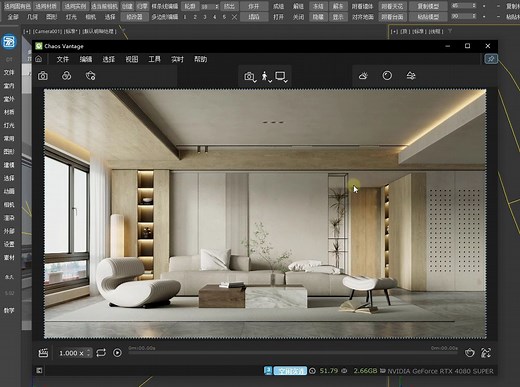Click the filter funnel icon in right viewport
The height and width of the screenshot is (387, 520).
[x=450, y=31]
